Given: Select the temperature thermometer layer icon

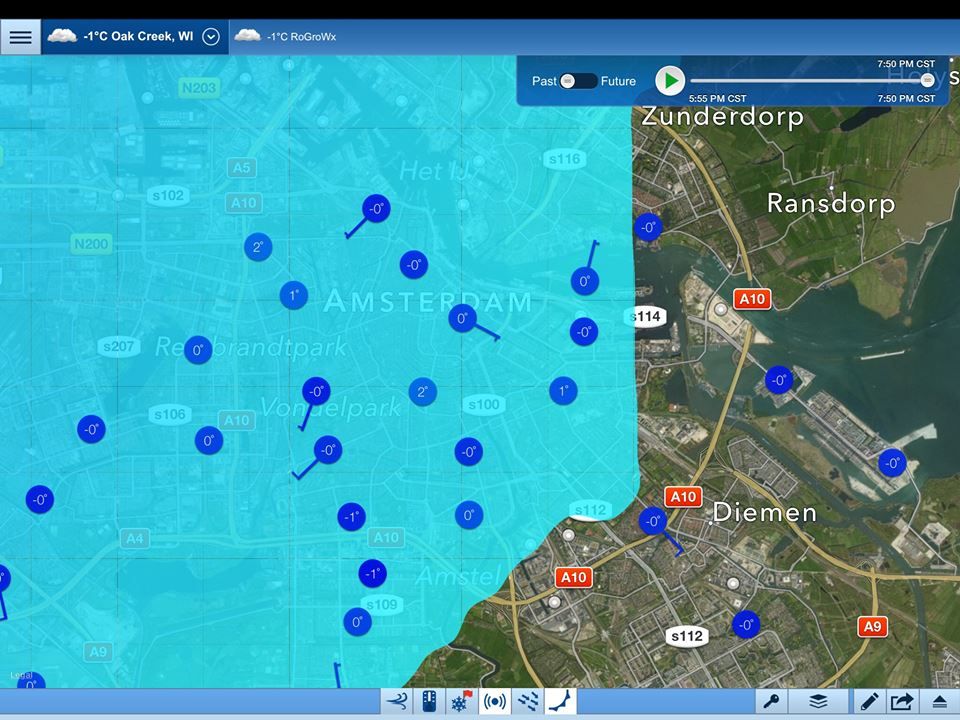Looking at the screenshot, I should click(x=430, y=702).
